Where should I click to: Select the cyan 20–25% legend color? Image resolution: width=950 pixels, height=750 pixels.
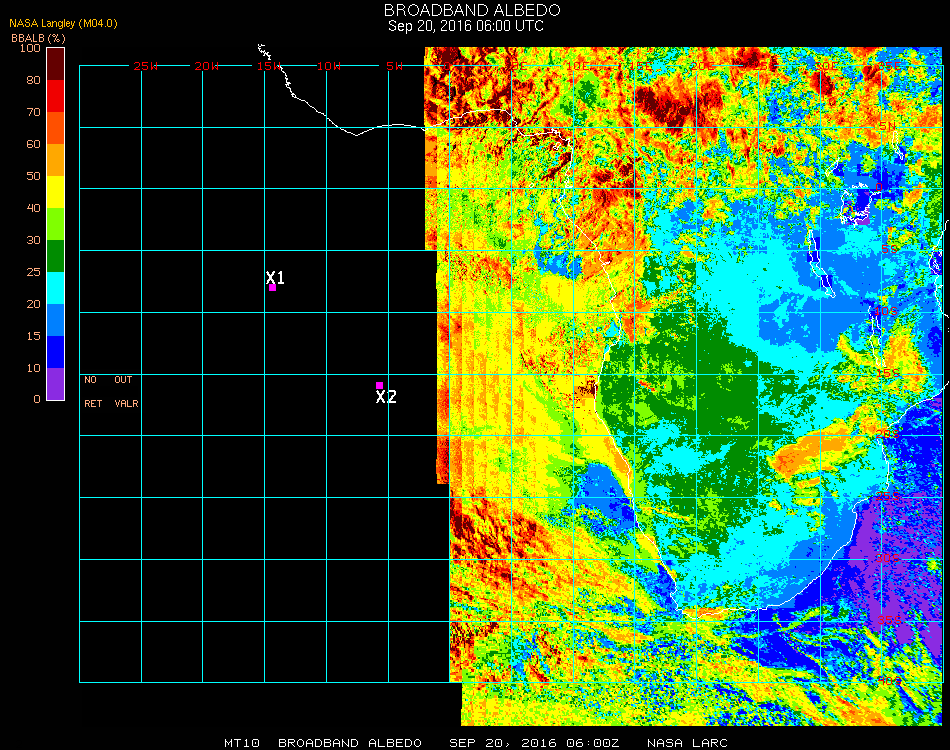click(56, 288)
